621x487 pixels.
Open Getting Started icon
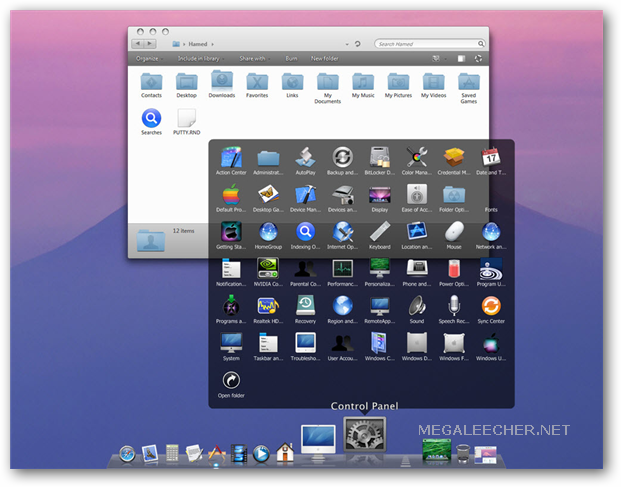click(x=231, y=232)
